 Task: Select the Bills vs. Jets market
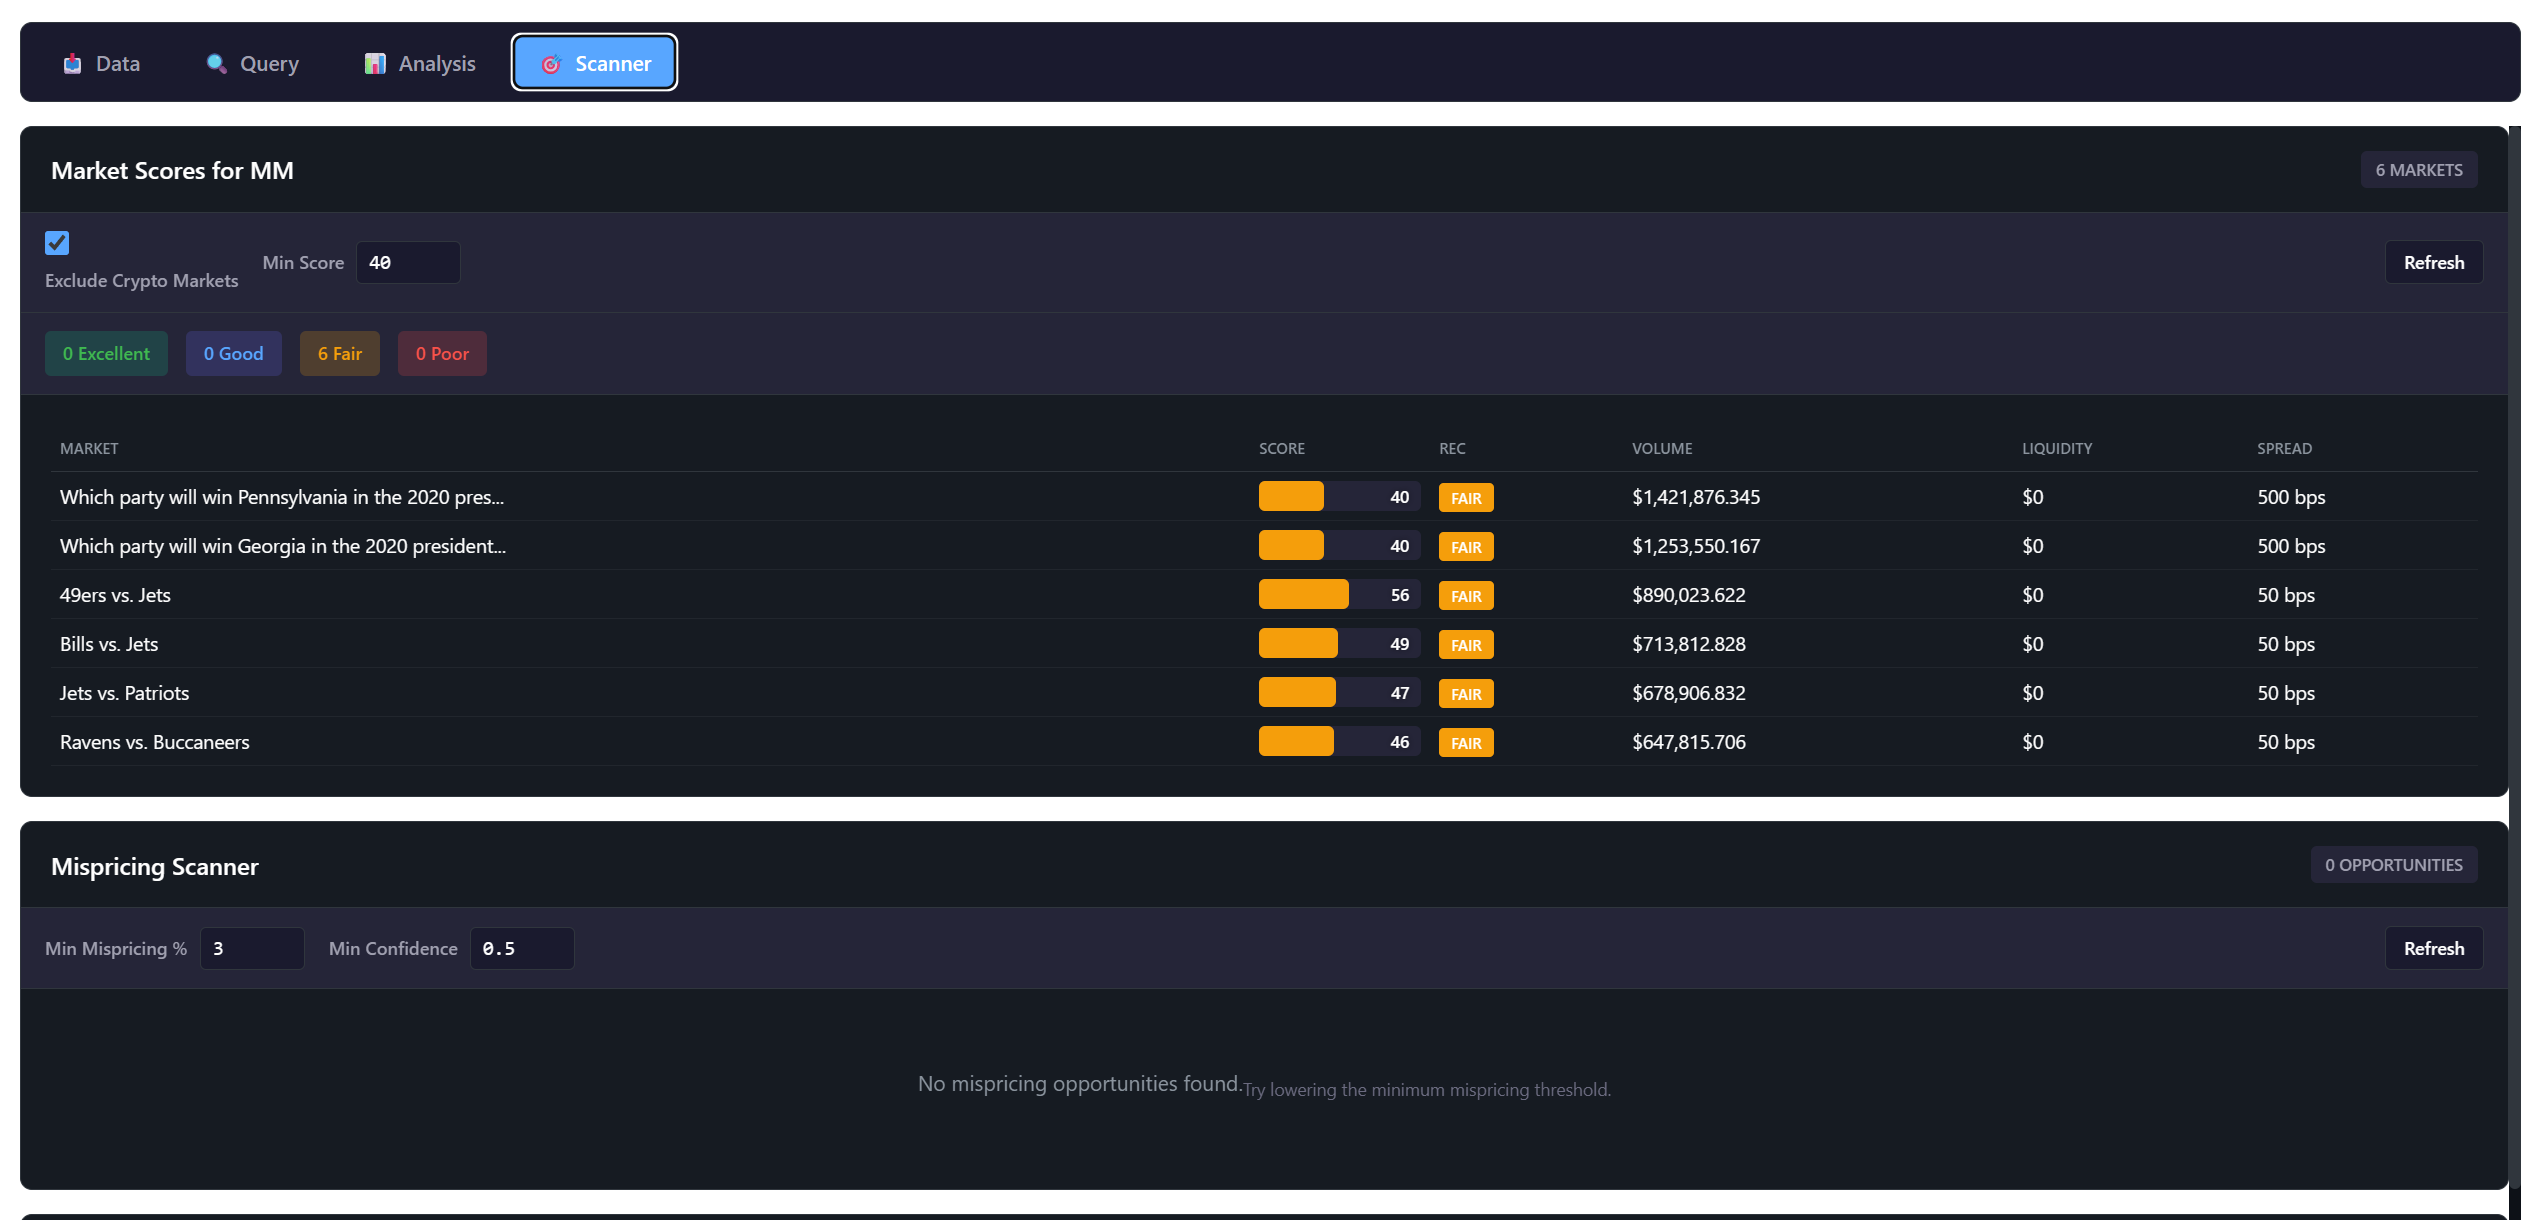[1264, 644]
